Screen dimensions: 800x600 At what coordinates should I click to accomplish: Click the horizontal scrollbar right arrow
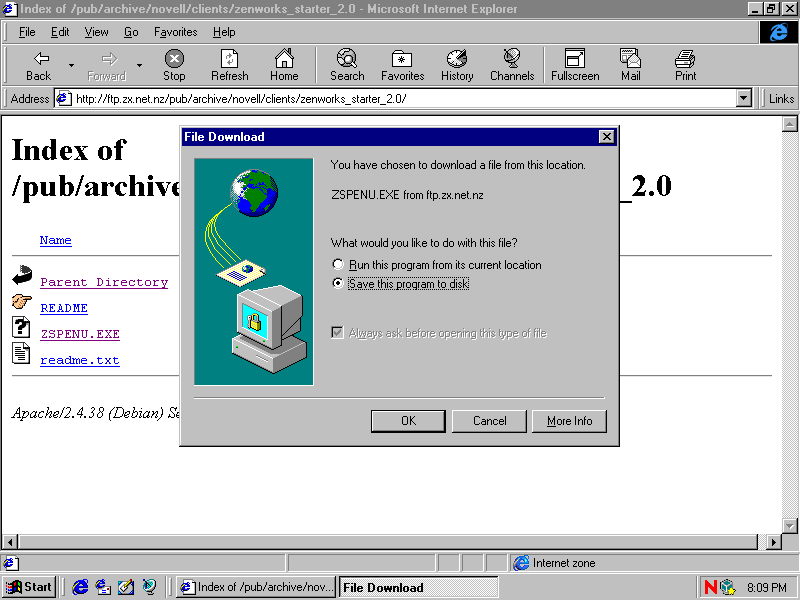point(774,541)
